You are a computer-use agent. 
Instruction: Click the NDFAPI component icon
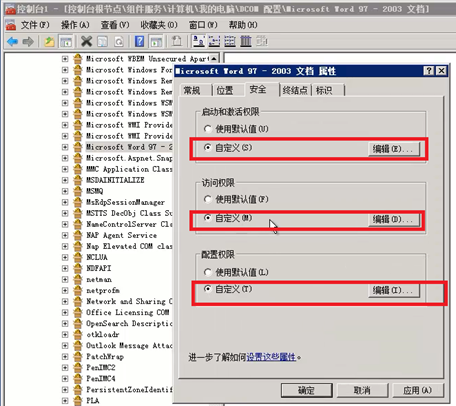tap(77, 268)
